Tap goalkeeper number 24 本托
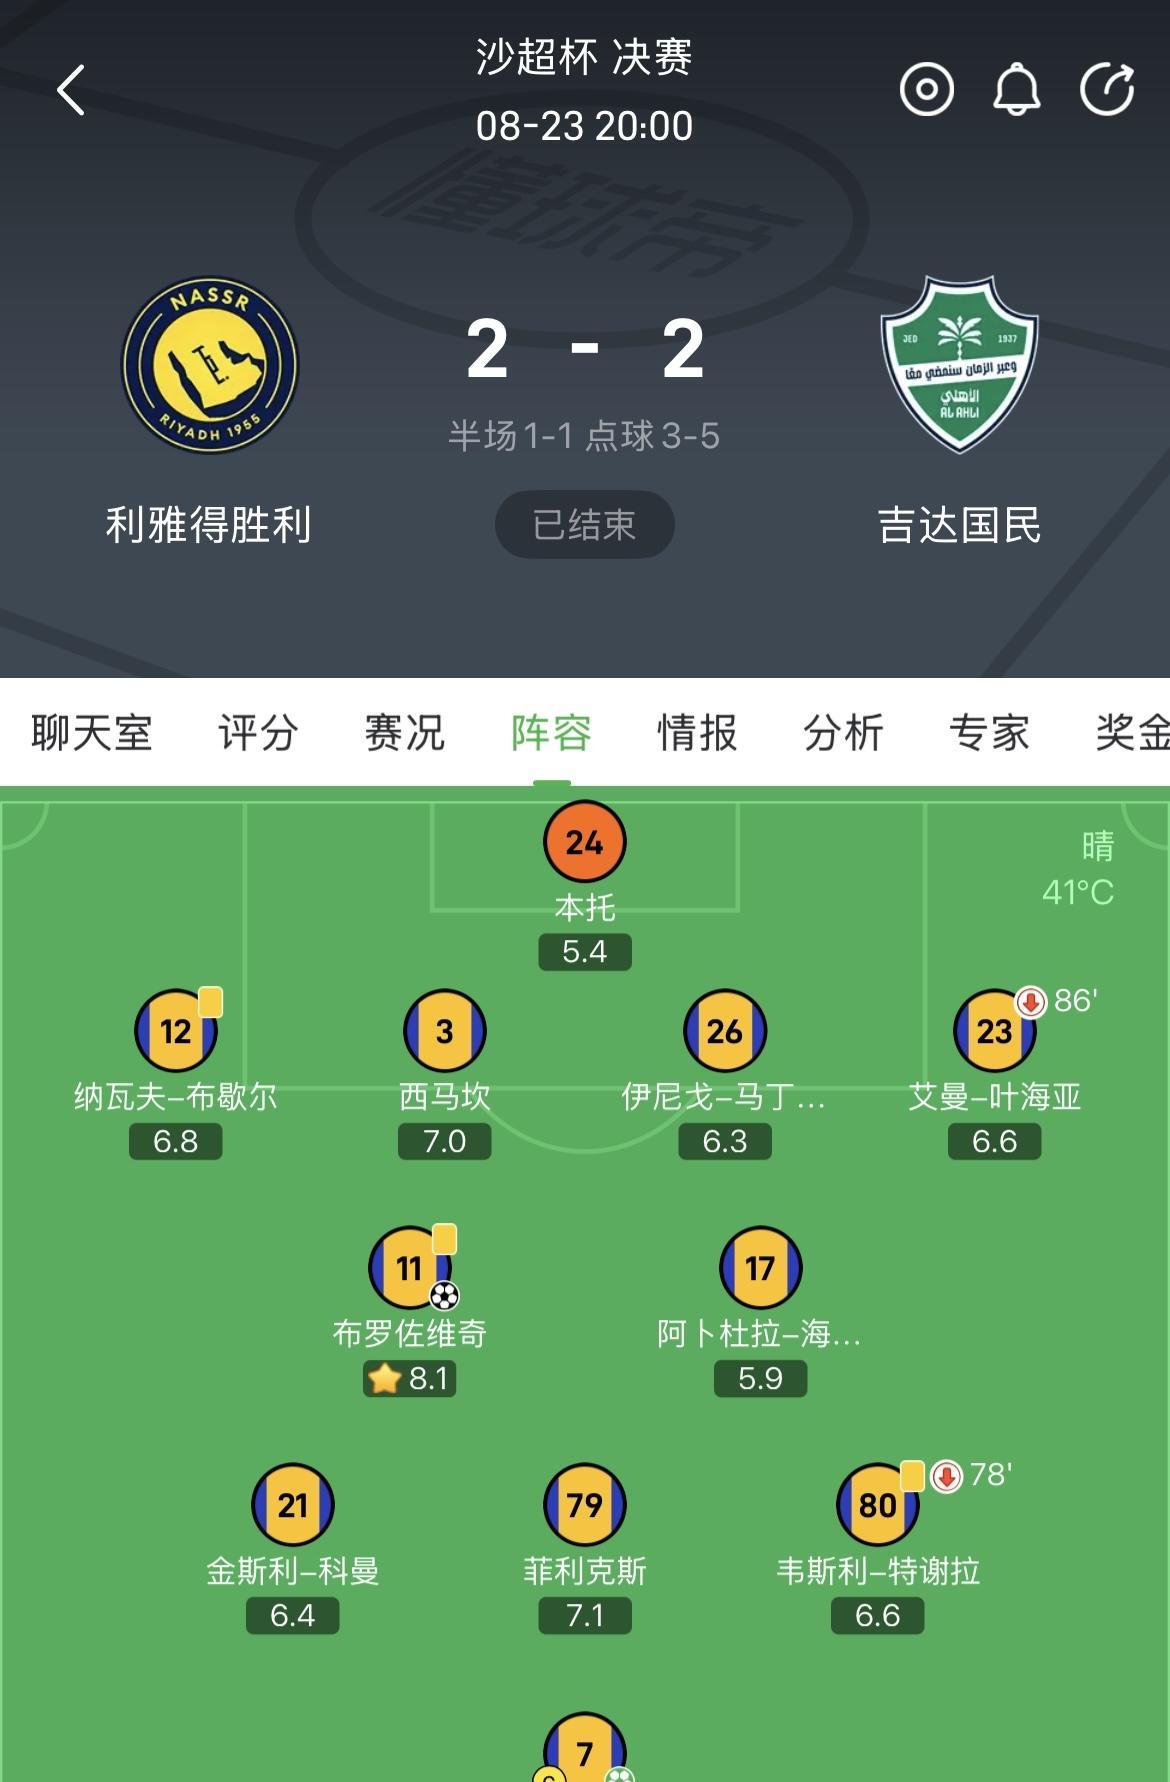Screen dimensions: 1170x1782 (585, 843)
